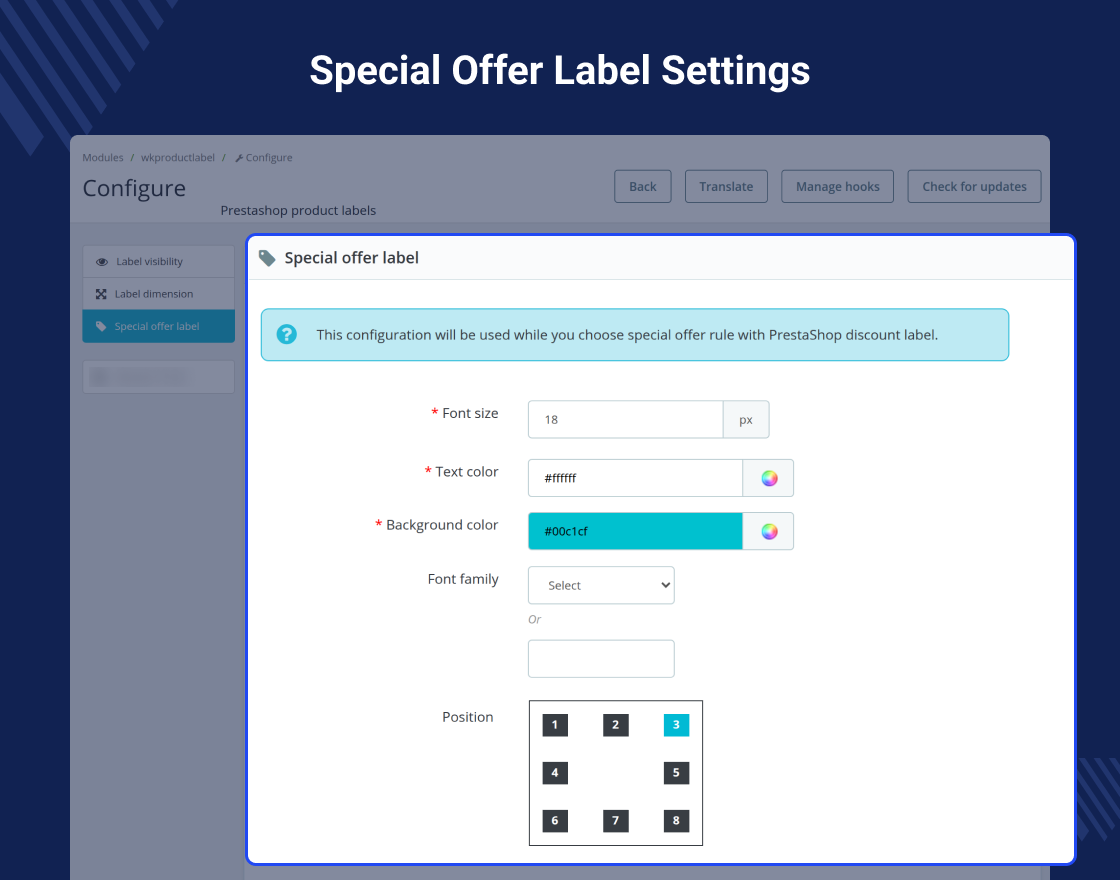Click Check for updates button
This screenshot has height=880, width=1120.
(974, 186)
